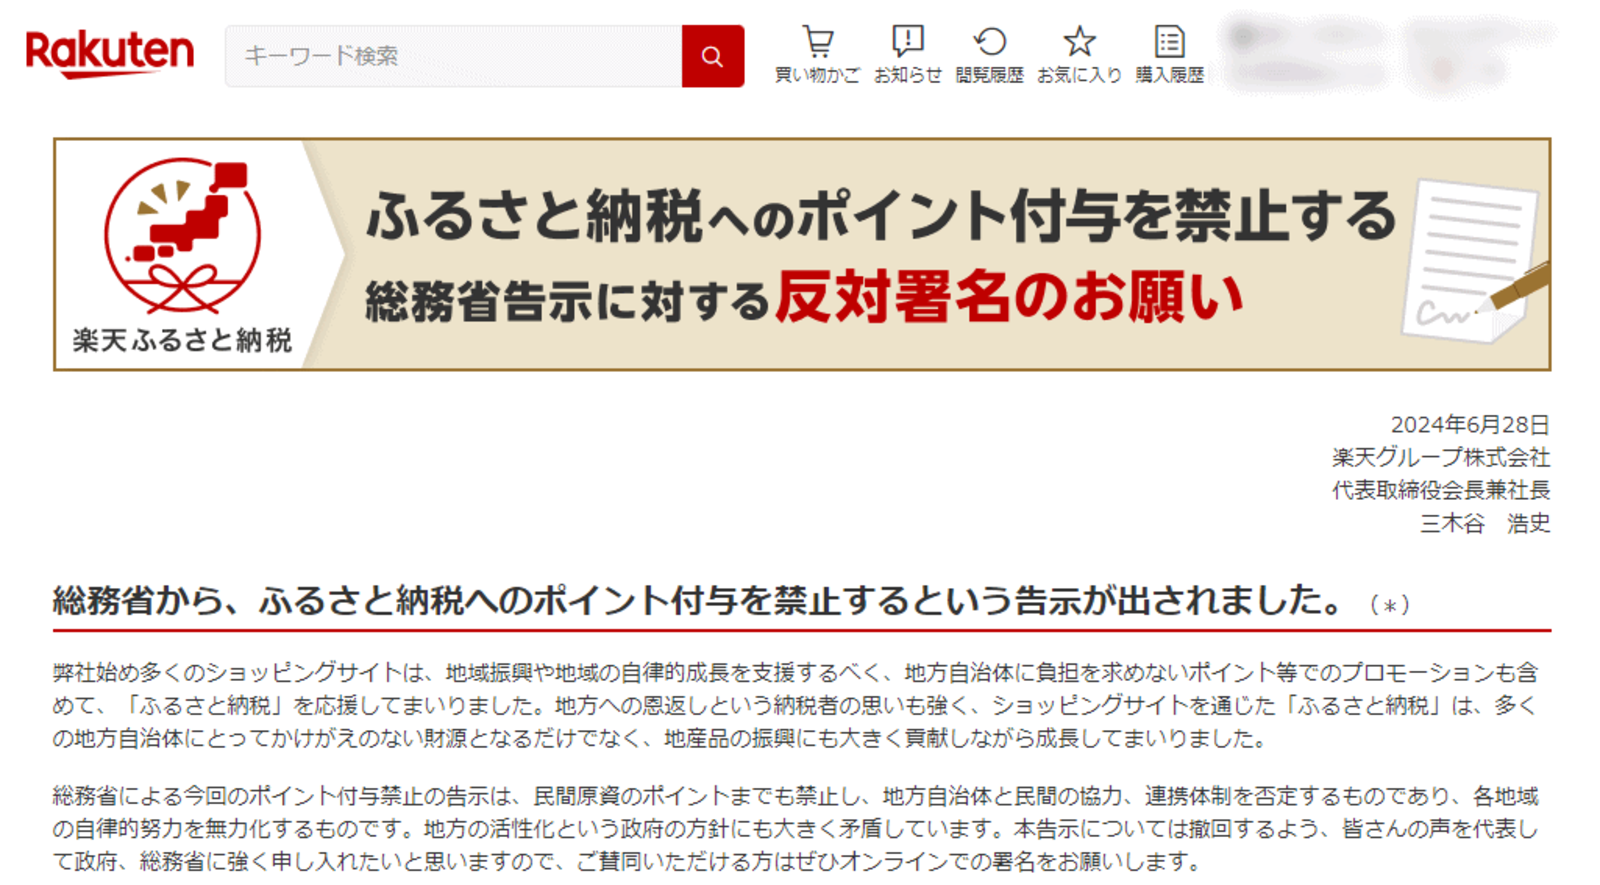The width and height of the screenshot is (1600, 885).
Task: Click the text 代表取締役会長兼社長
Action: click(x=1441, y=490)
